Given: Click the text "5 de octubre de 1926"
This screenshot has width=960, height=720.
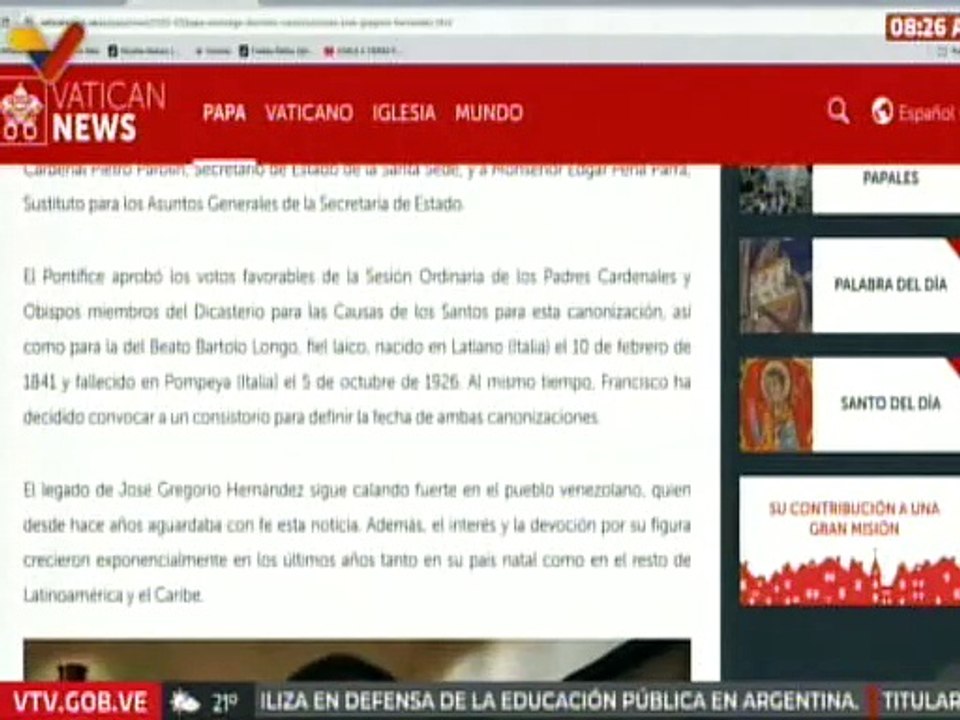Looking at the screenshot, I should [380, 382].
